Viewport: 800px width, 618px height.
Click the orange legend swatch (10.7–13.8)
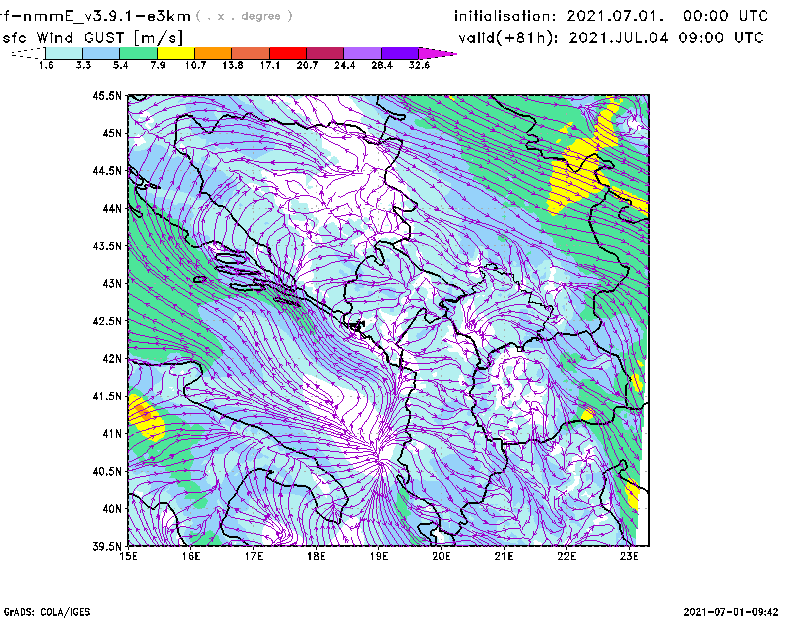(213, 53)
